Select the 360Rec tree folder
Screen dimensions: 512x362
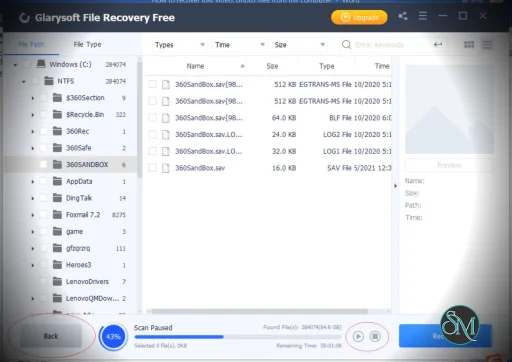pos(77,131)
